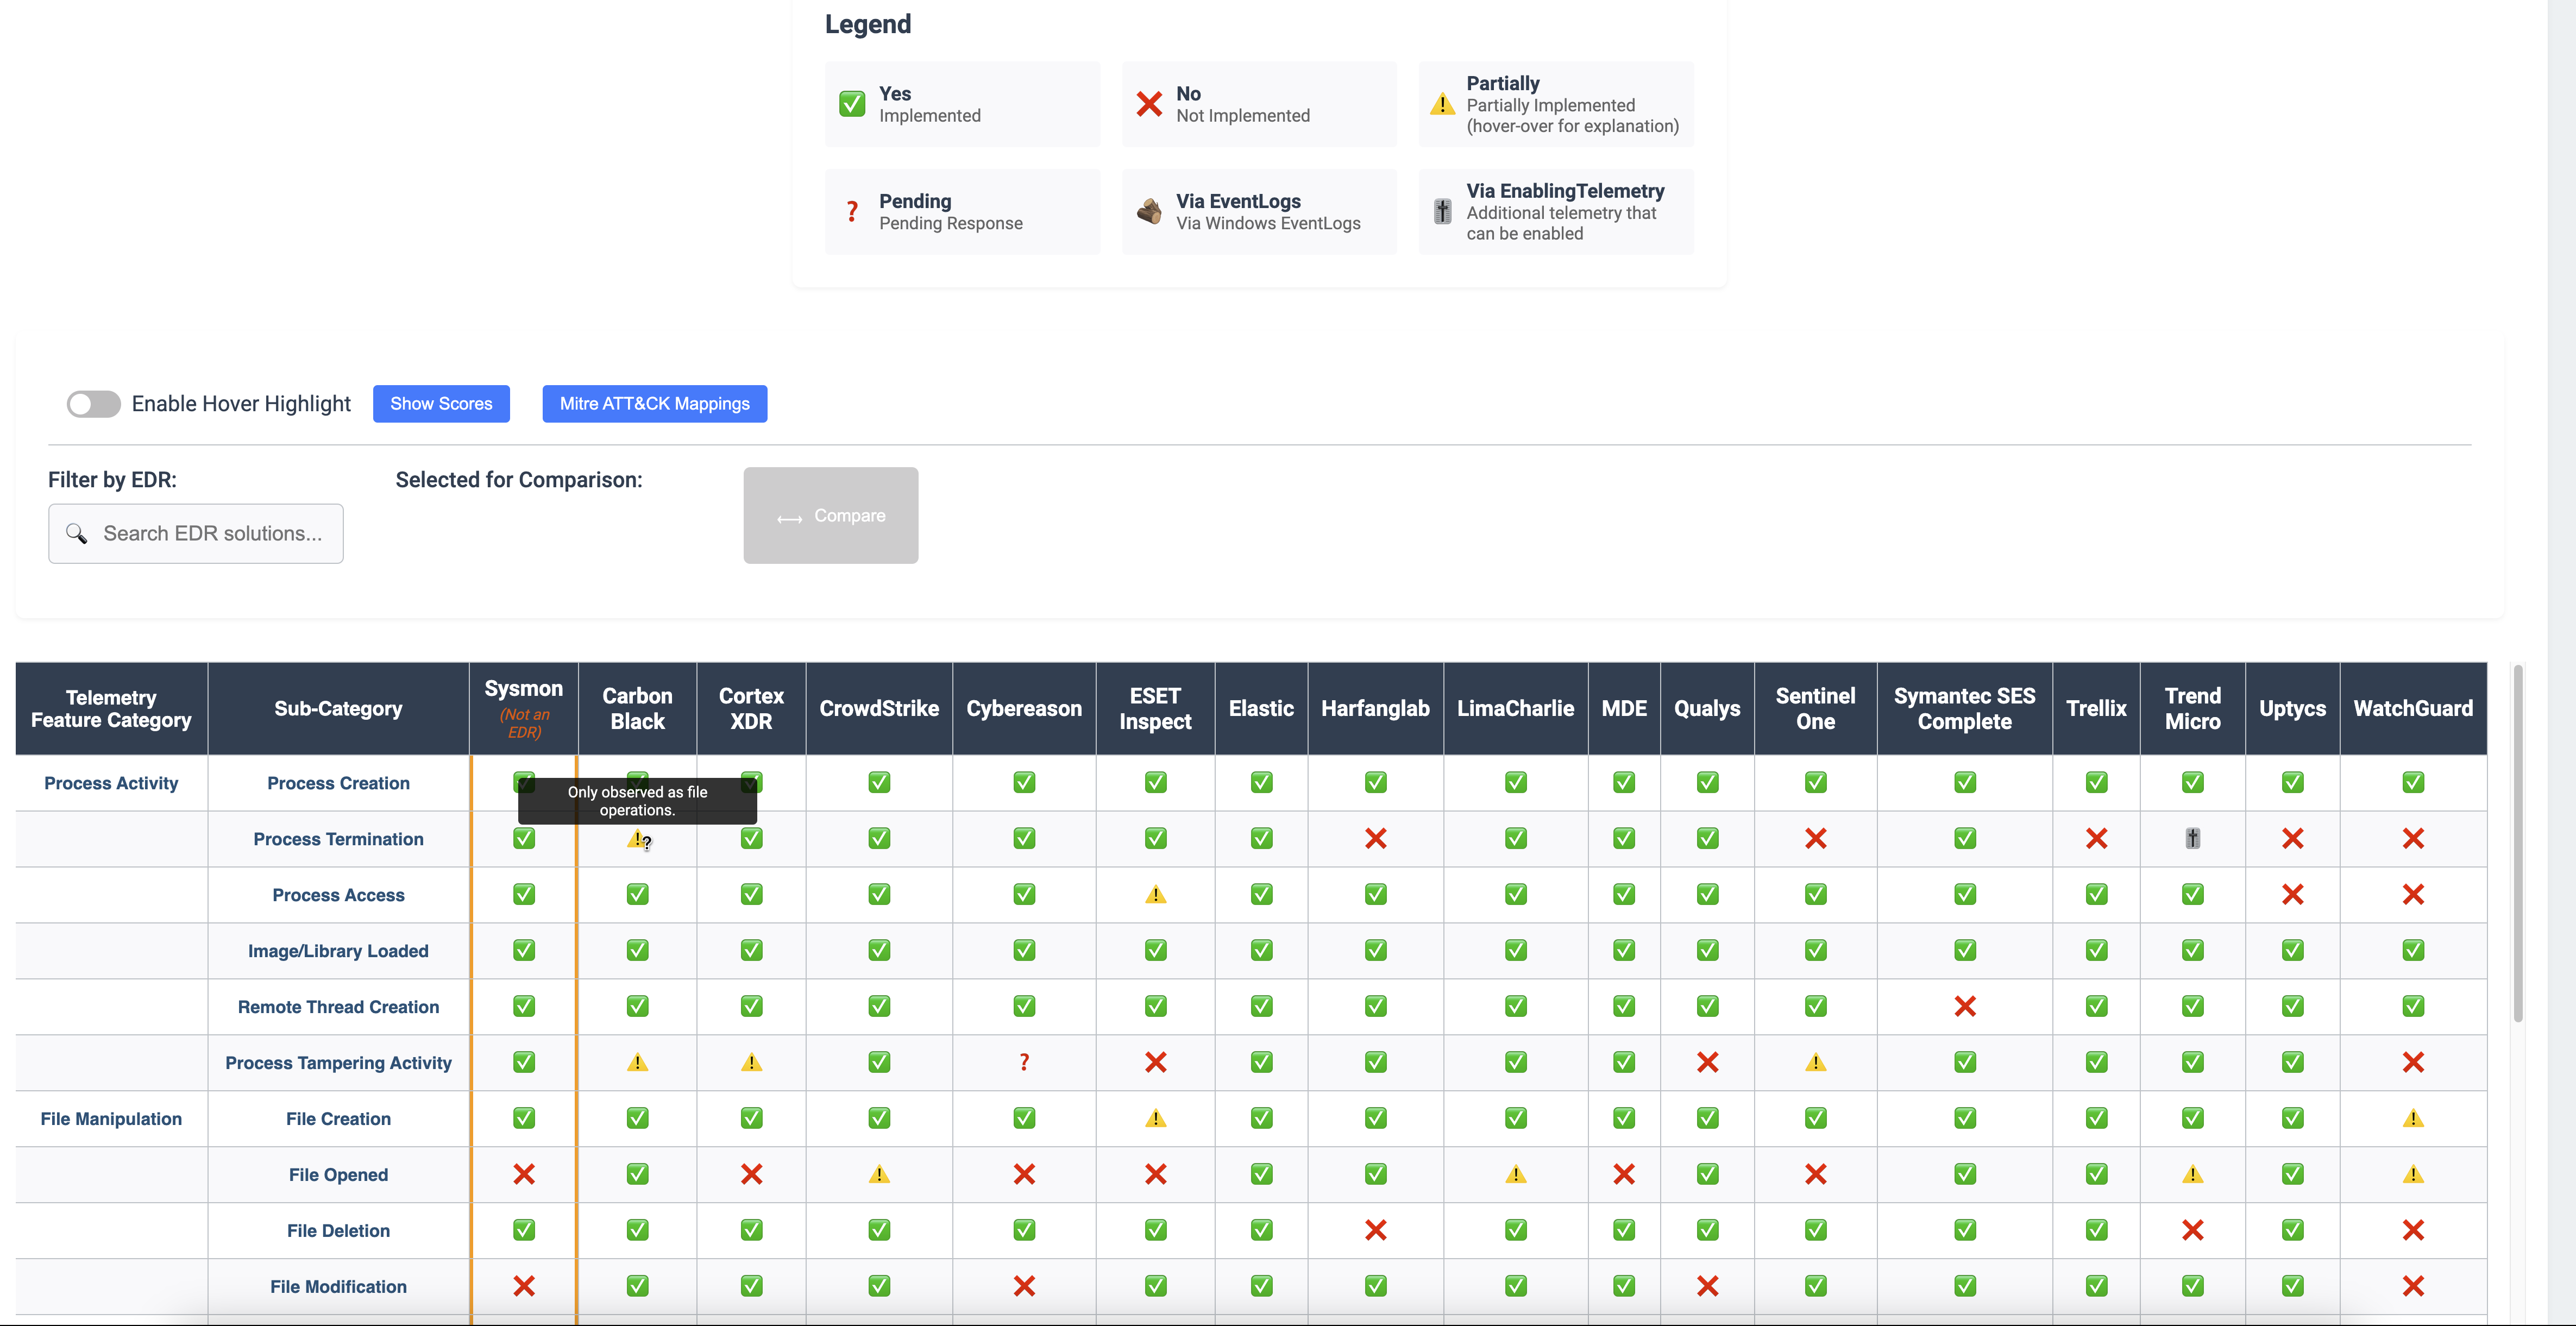Open Mitre ATT&CK Mappings
The height and width of the screenshot is (1326, 2576).
[x=654, y=404]
